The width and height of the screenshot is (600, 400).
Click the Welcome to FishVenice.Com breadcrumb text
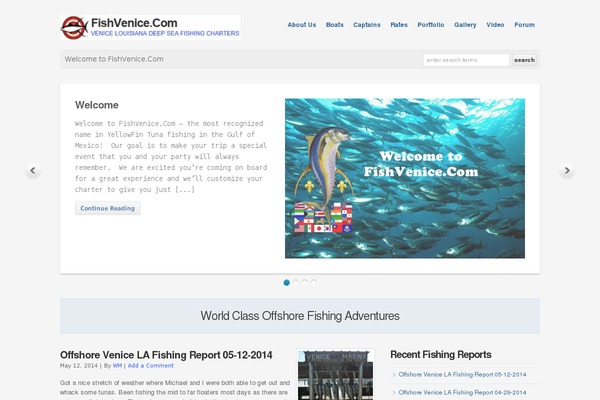114,59
